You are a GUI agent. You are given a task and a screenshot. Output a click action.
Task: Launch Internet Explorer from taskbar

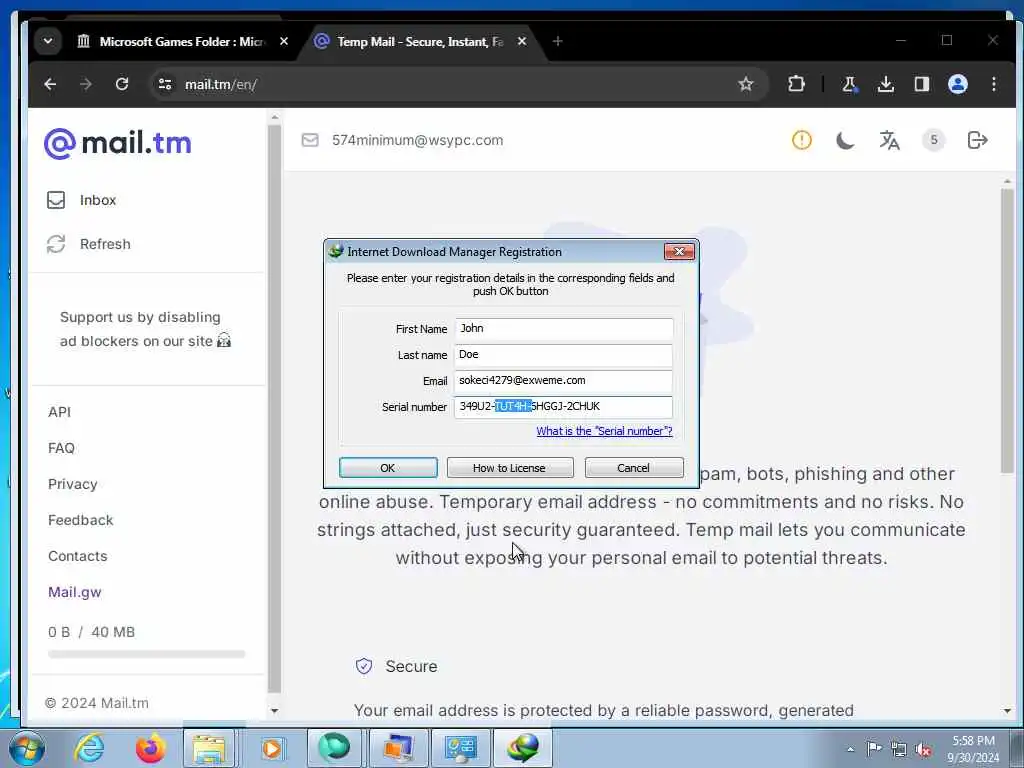(x=89, y=748)
